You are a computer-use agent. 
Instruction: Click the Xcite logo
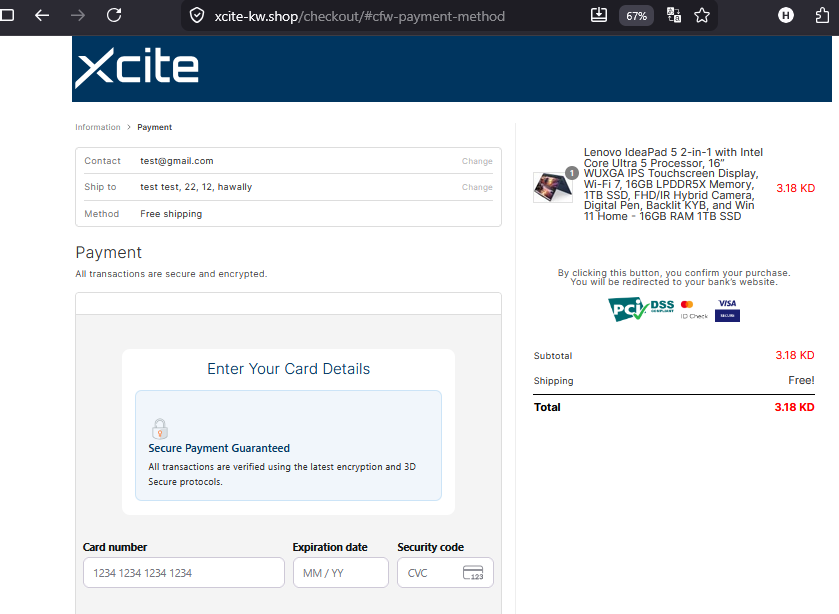pyautogui.click(x=137, y=67)
